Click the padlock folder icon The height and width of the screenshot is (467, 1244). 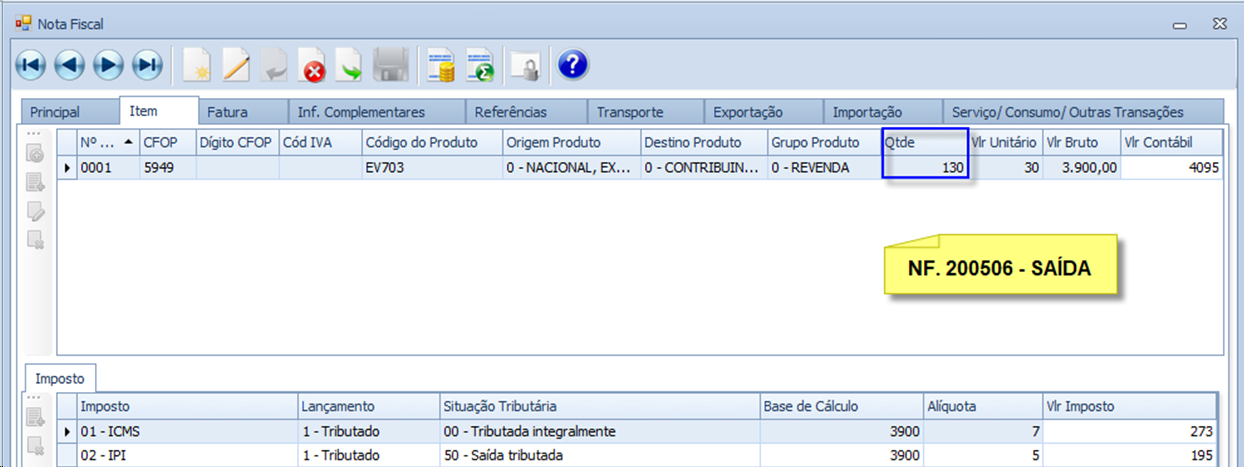pyautogui.click(x=526, y=66)
